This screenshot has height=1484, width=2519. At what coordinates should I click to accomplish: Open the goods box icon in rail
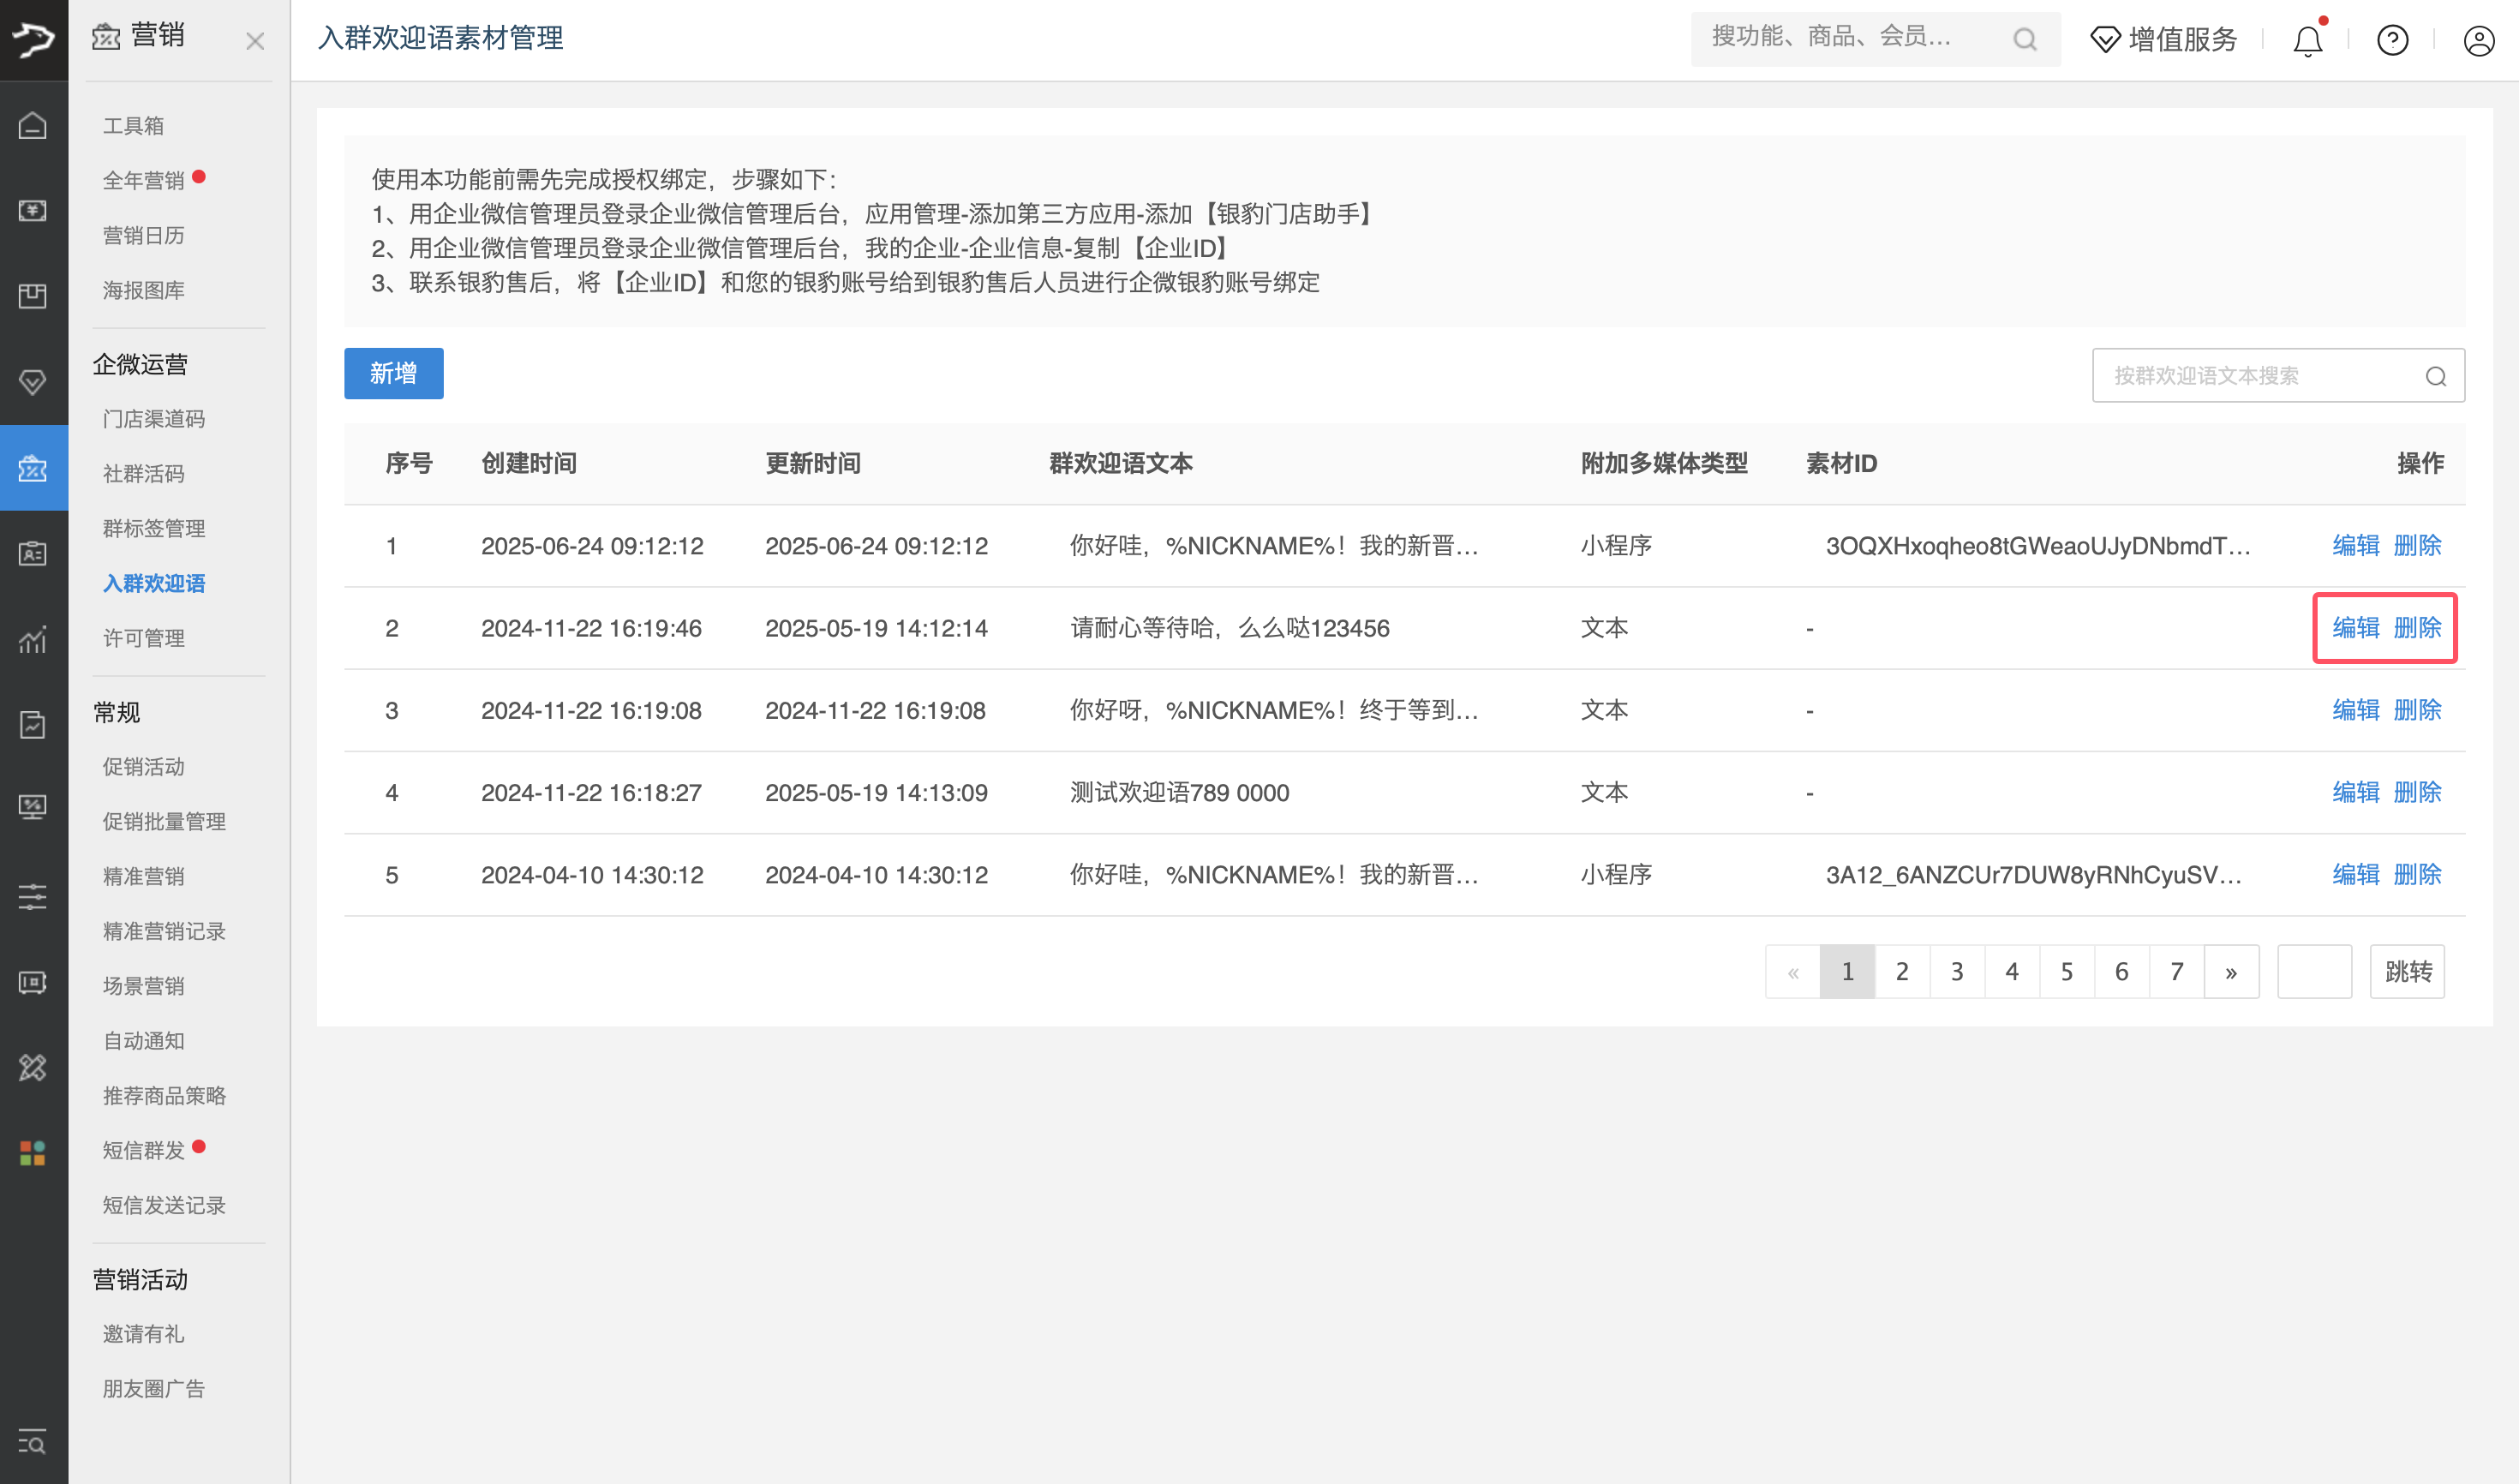(x=33, y=296)
